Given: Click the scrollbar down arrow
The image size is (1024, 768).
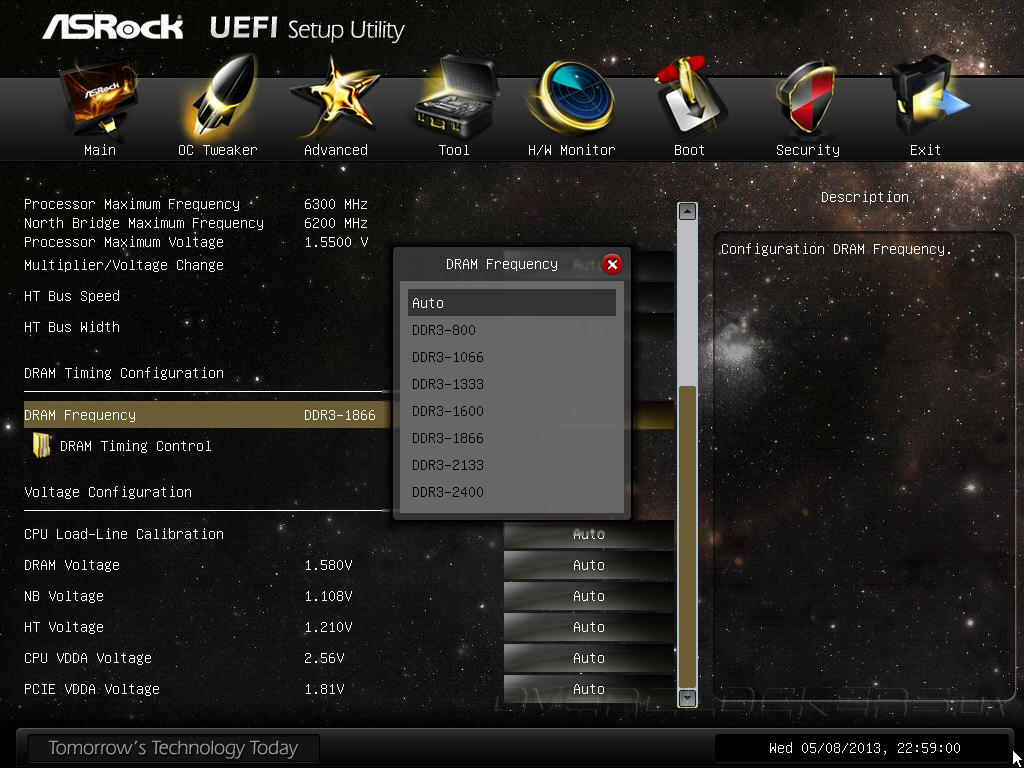Looking at the screenshot, I should click(x=687, y=697).
